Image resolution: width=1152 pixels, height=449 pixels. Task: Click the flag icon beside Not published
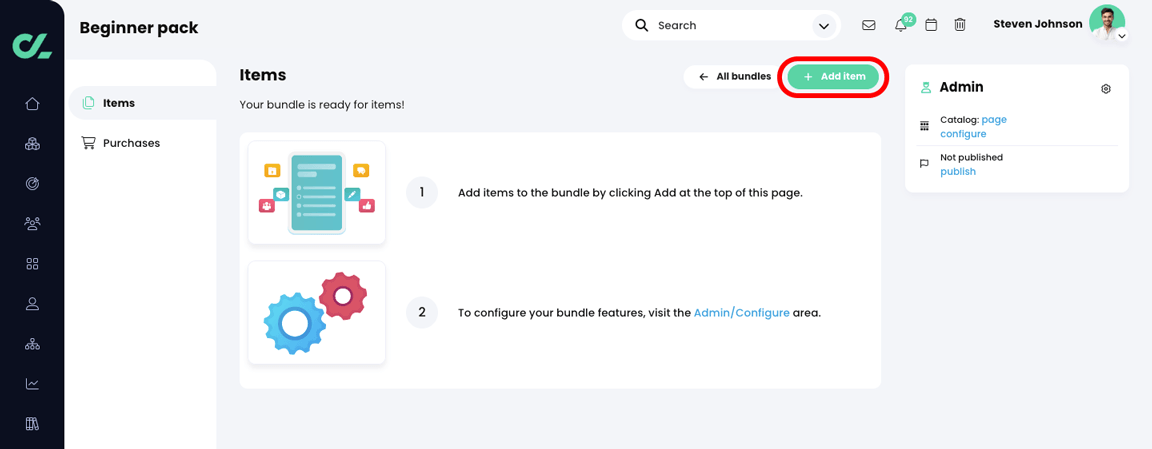click(924, 164)
